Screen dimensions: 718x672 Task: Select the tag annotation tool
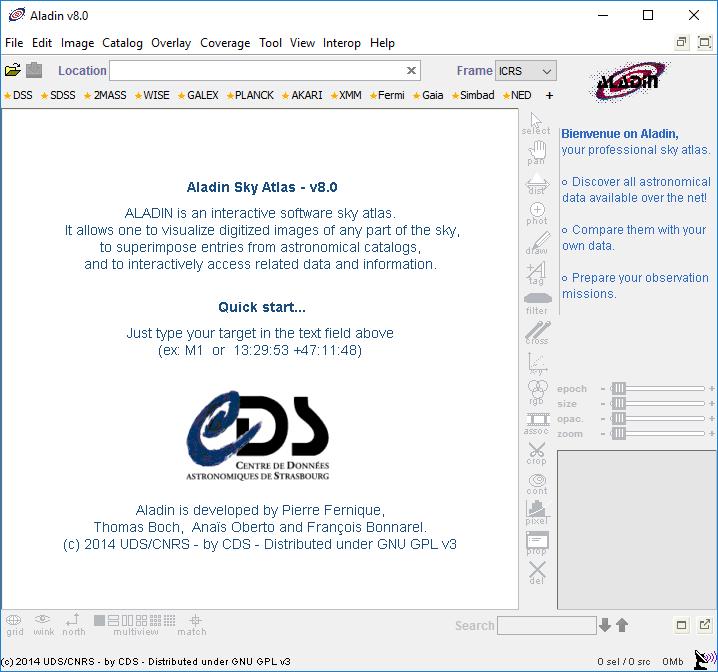(x=536, y=273)
